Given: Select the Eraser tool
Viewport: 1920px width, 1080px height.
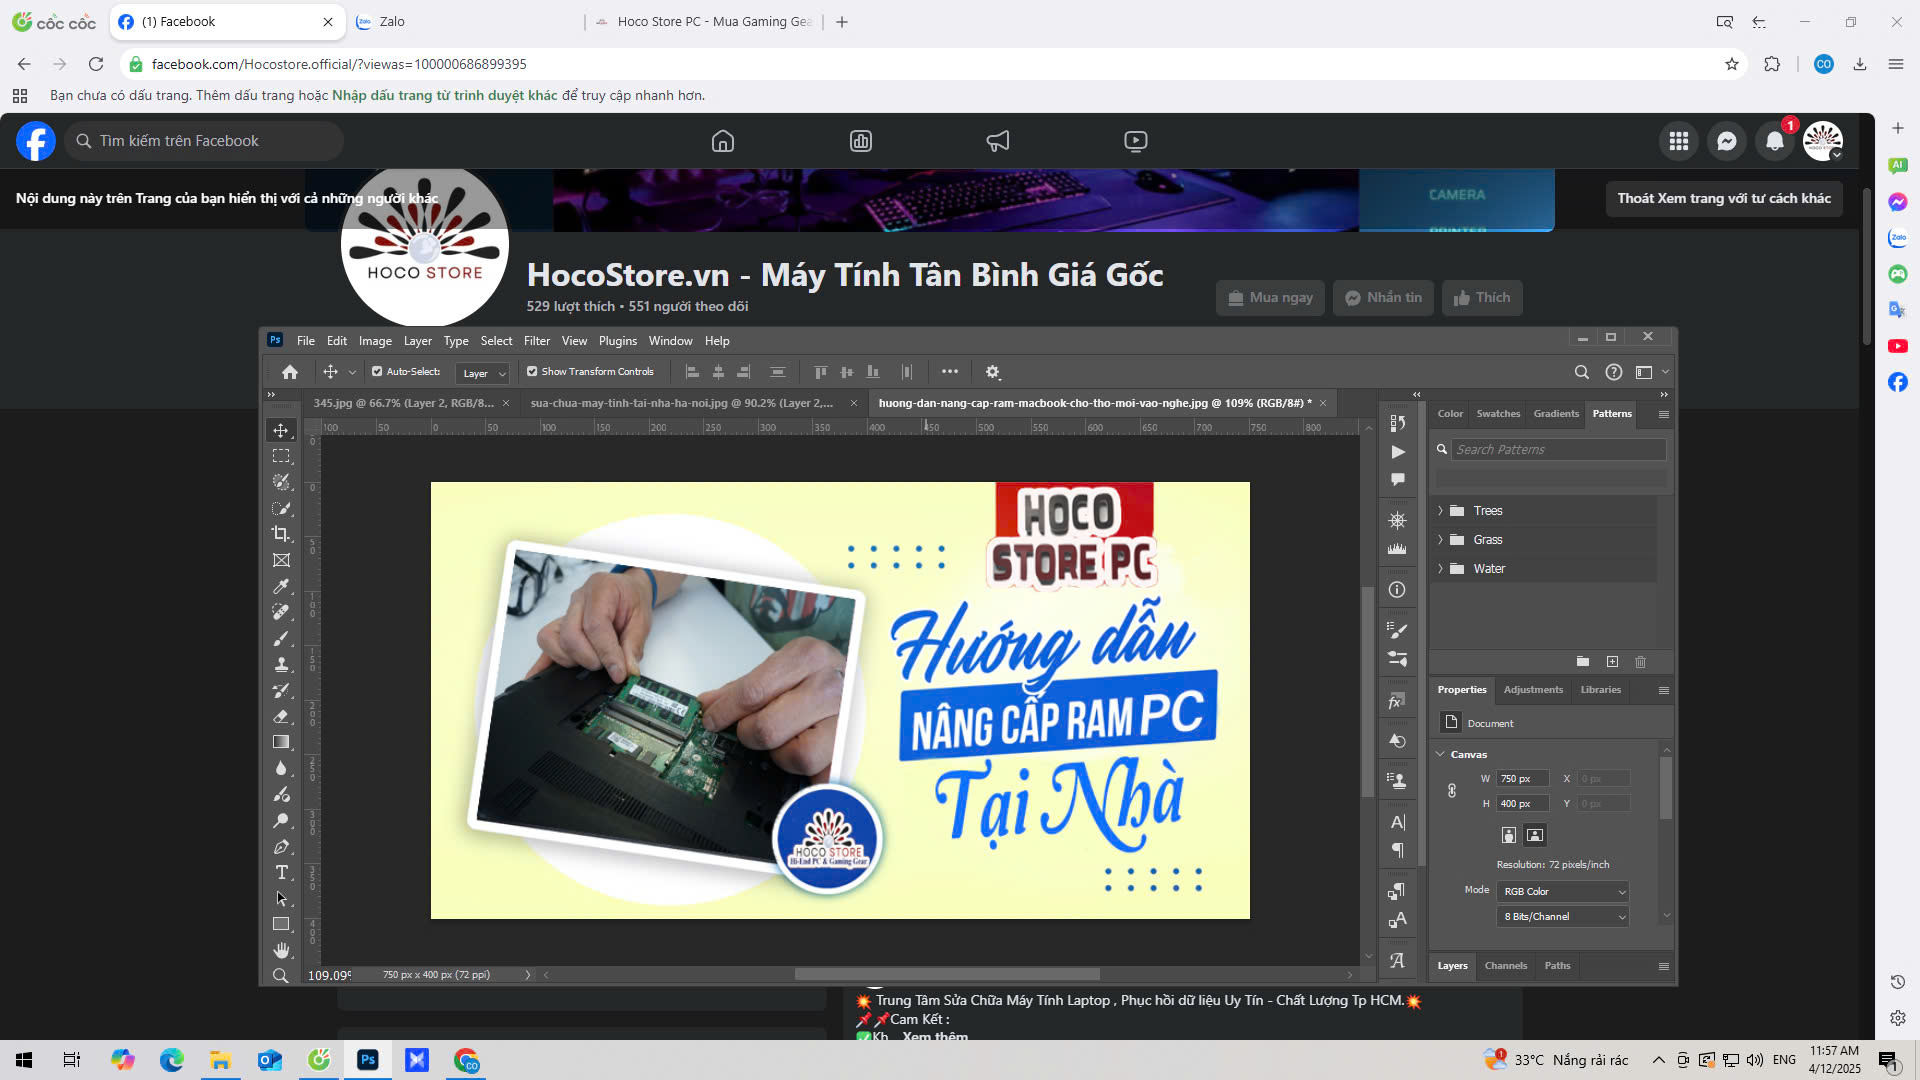Looking at the screenshot, I should (281, 716).
